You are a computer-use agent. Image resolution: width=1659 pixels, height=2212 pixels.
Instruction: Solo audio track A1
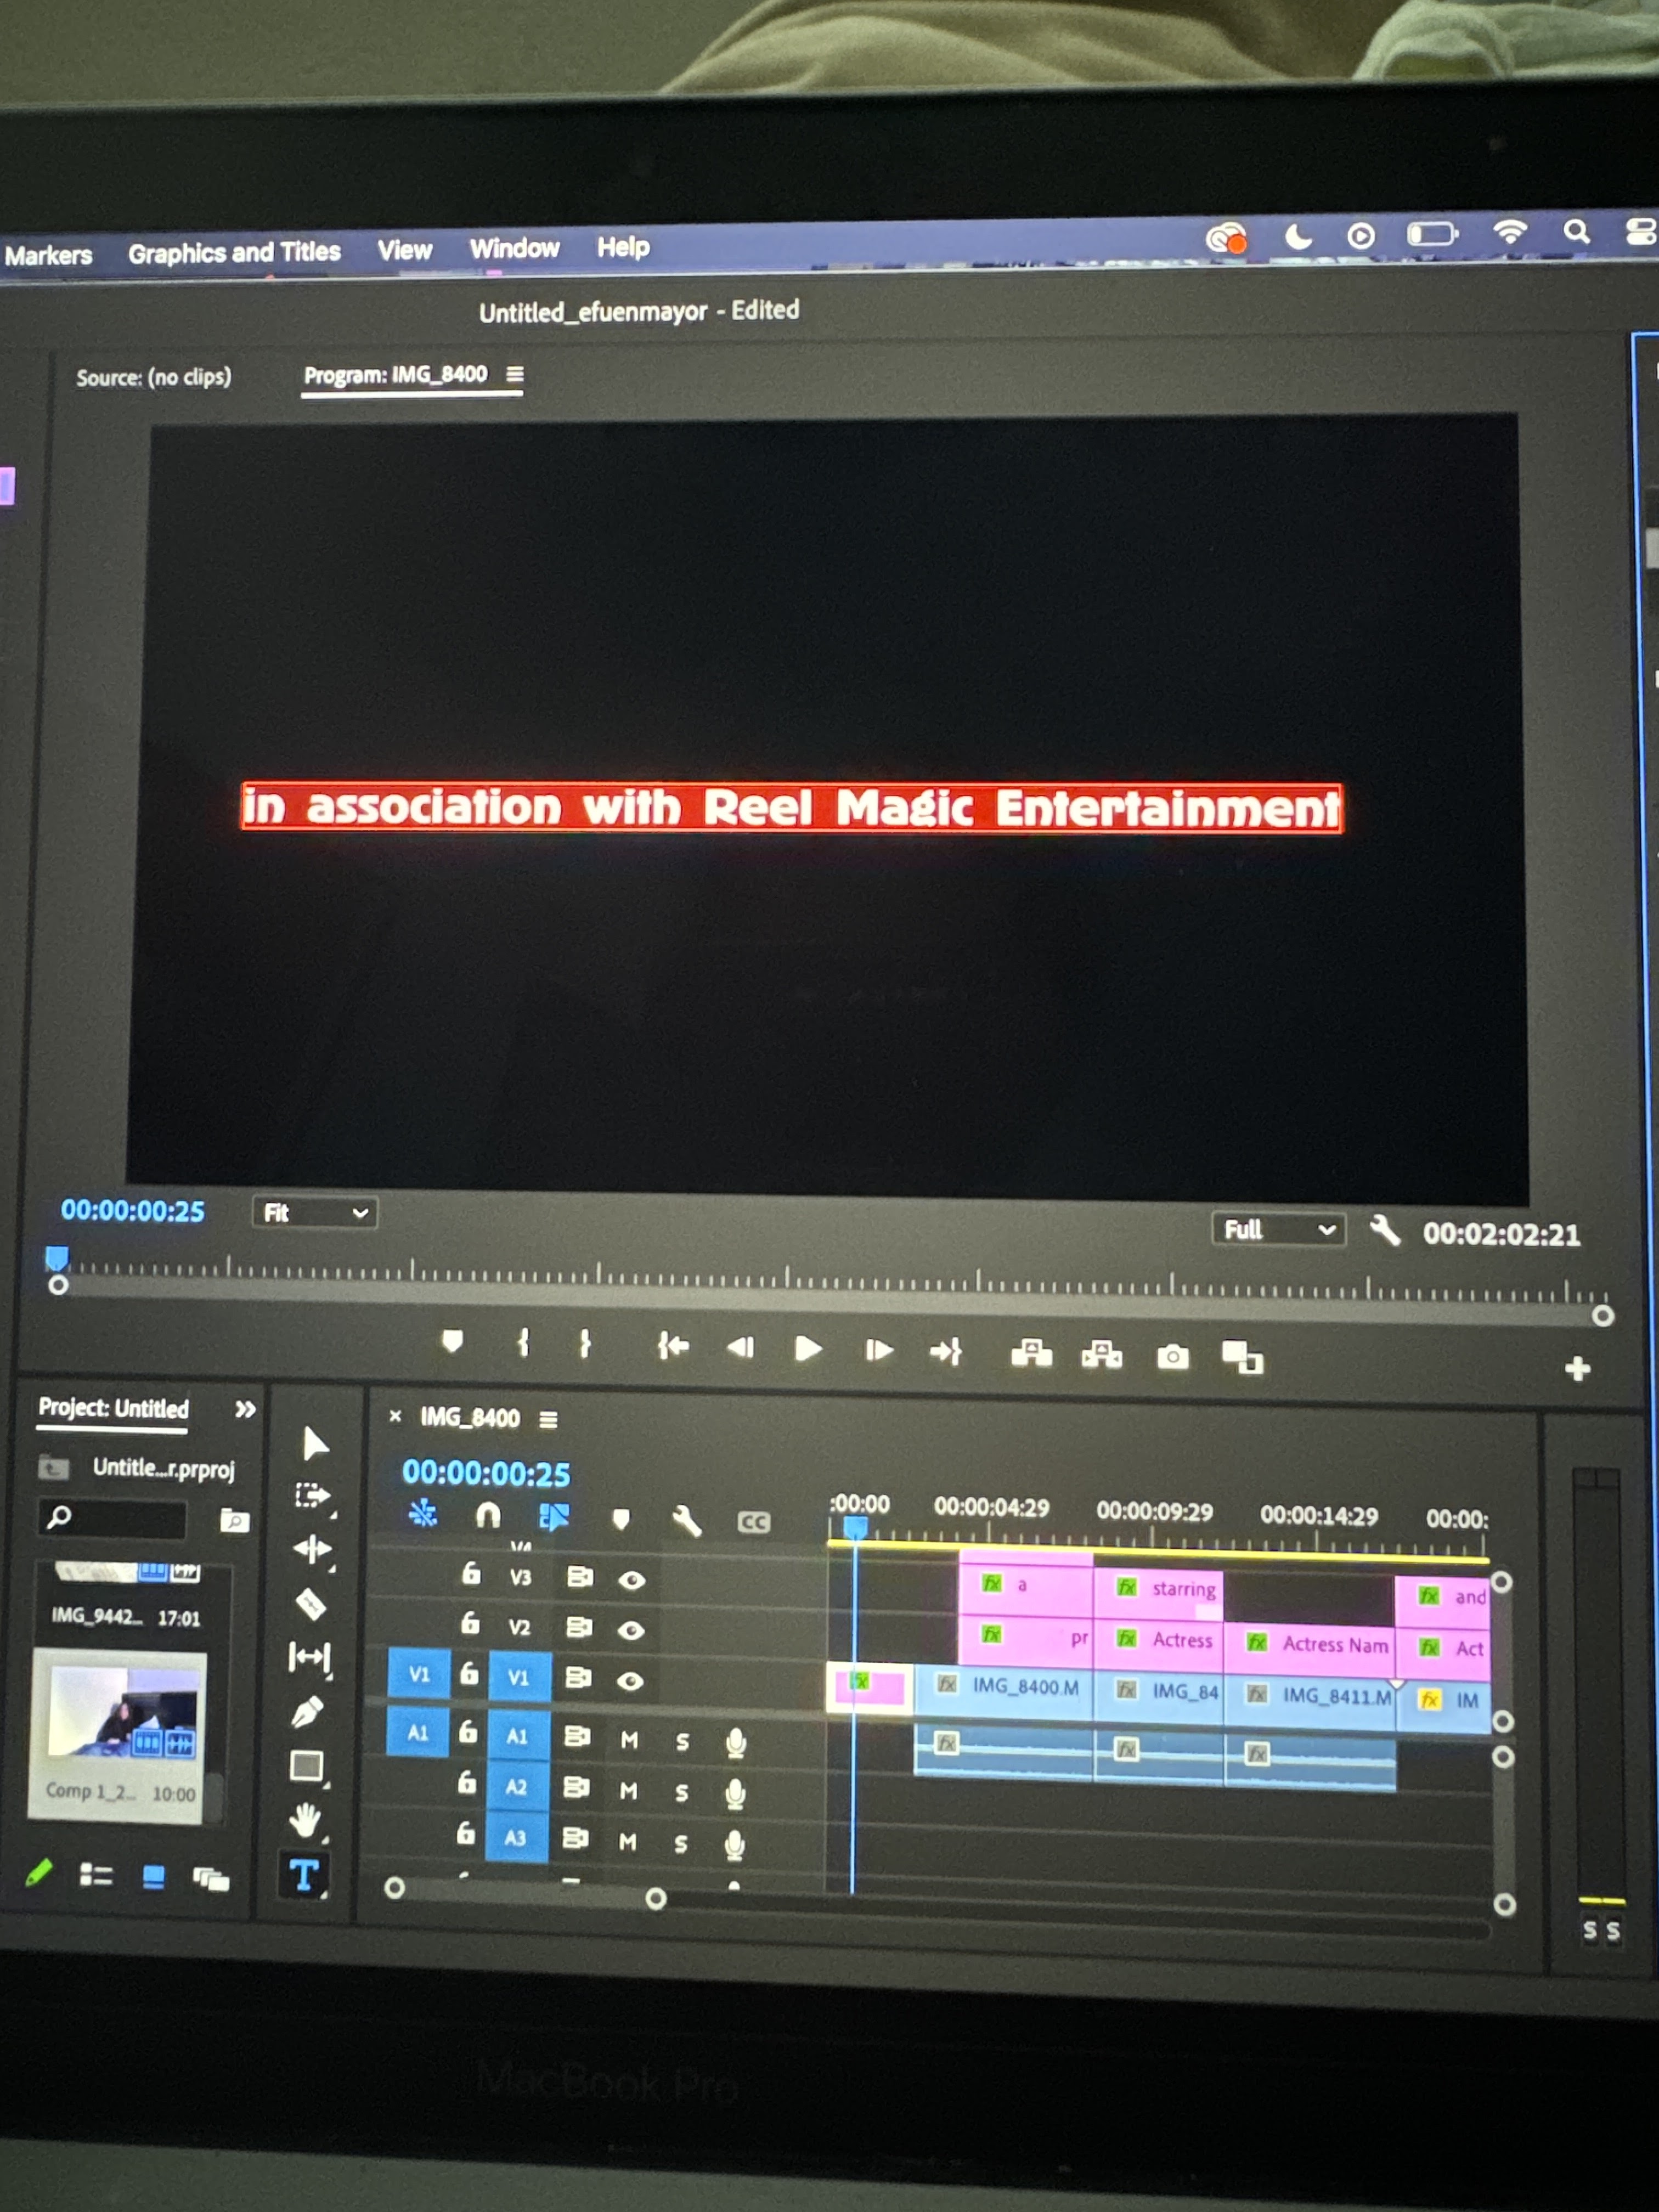[682, 1742]
